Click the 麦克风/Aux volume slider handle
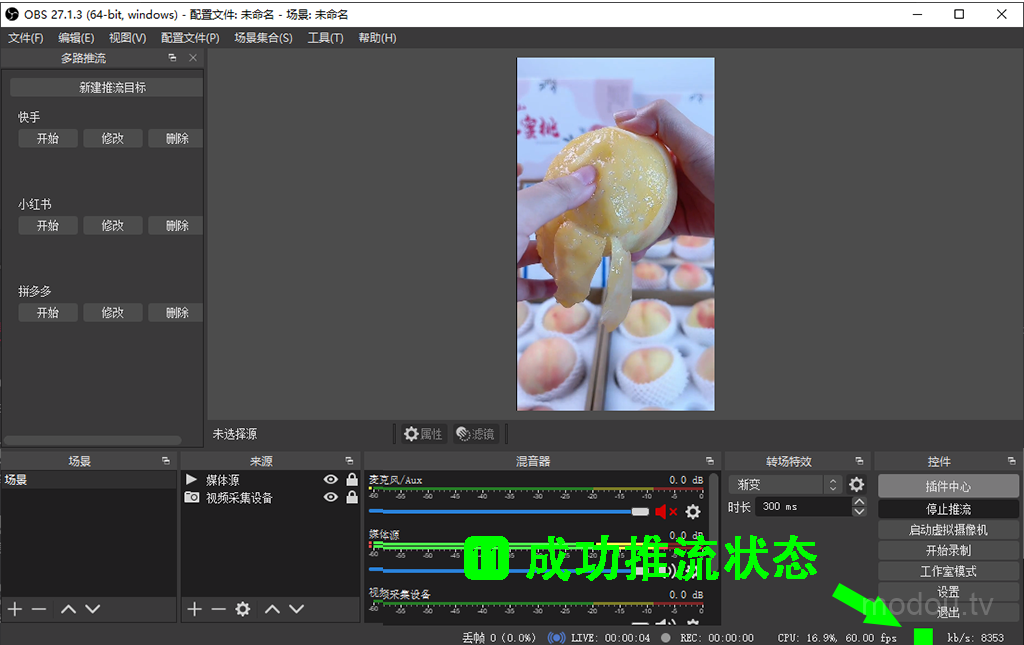The image size is (1024, 645). pyautogui.click(x=640, y=511)
